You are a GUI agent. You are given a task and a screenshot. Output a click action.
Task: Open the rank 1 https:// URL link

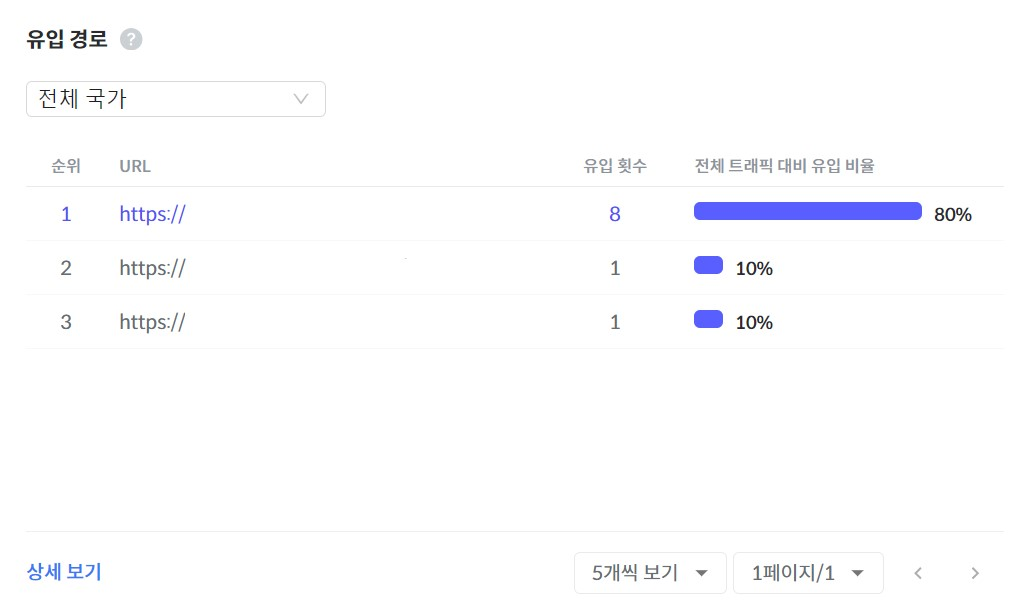tap(153, 214)
